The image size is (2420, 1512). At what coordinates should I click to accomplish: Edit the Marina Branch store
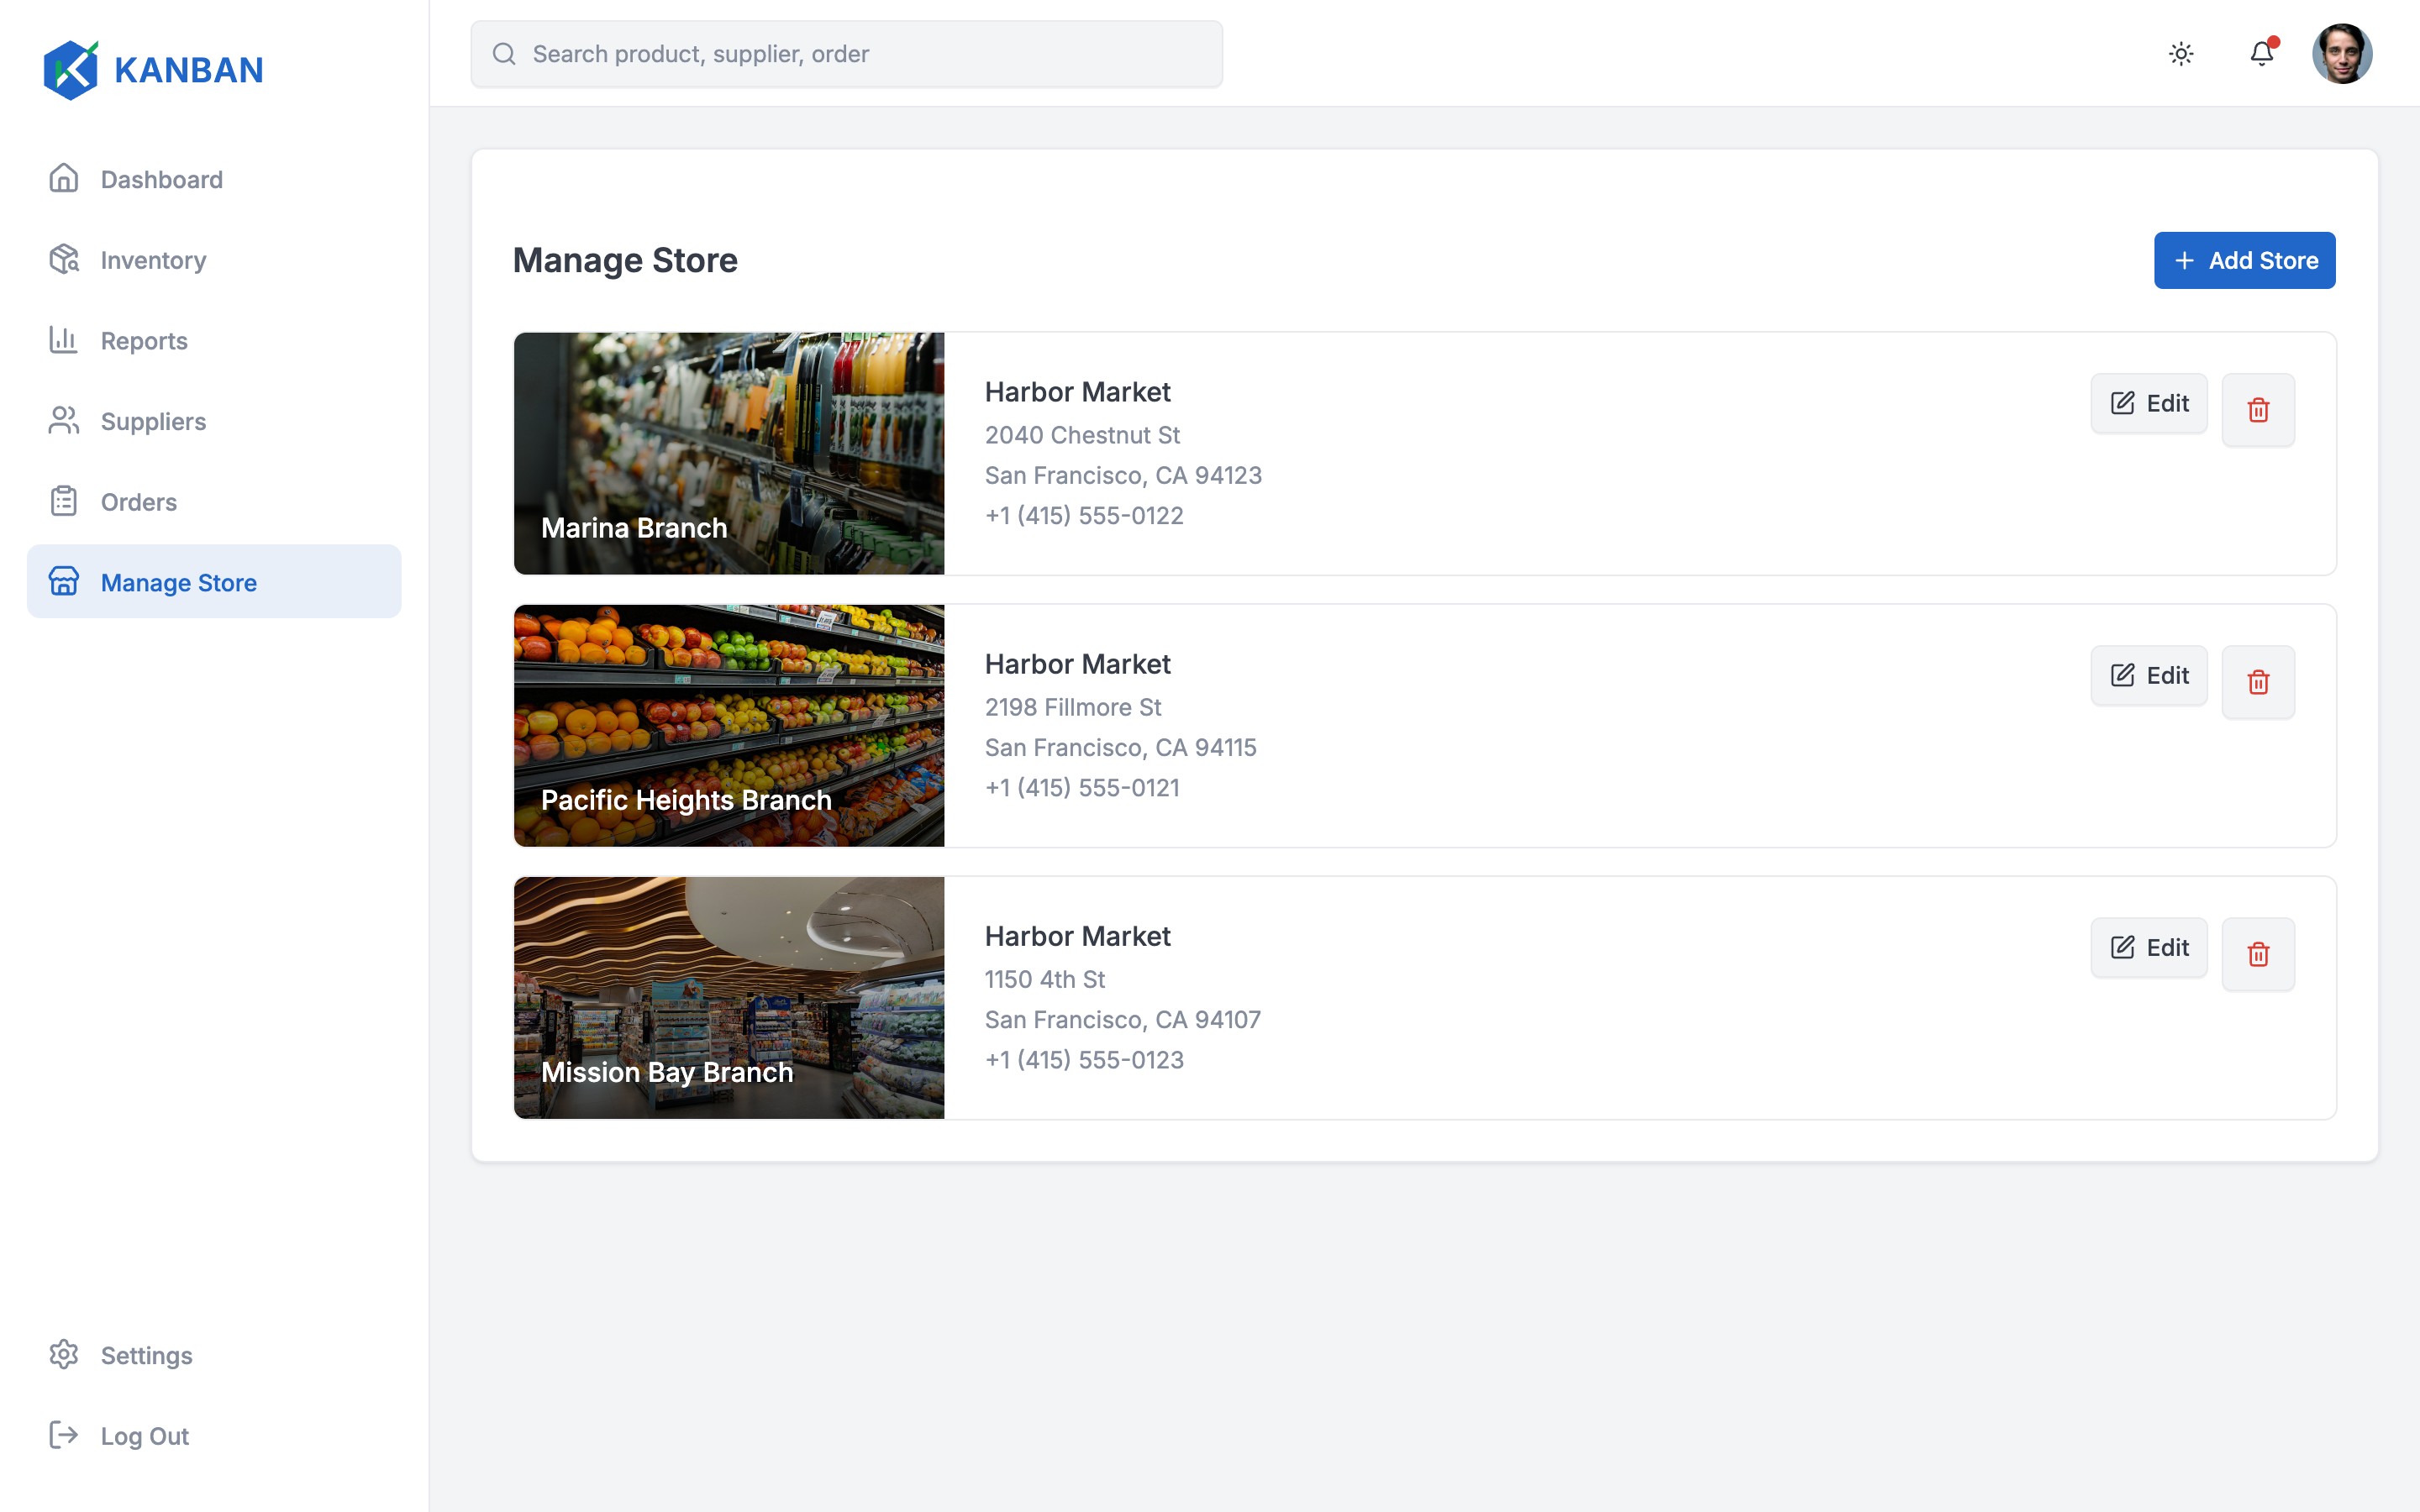(2149, 403)
